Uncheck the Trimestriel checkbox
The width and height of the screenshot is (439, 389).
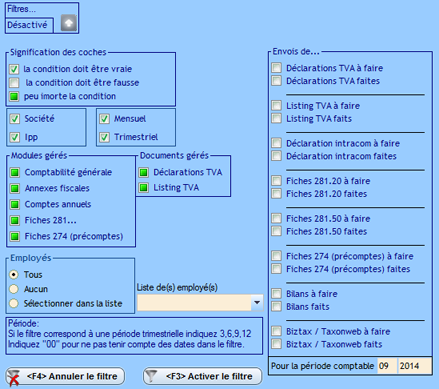104,137
